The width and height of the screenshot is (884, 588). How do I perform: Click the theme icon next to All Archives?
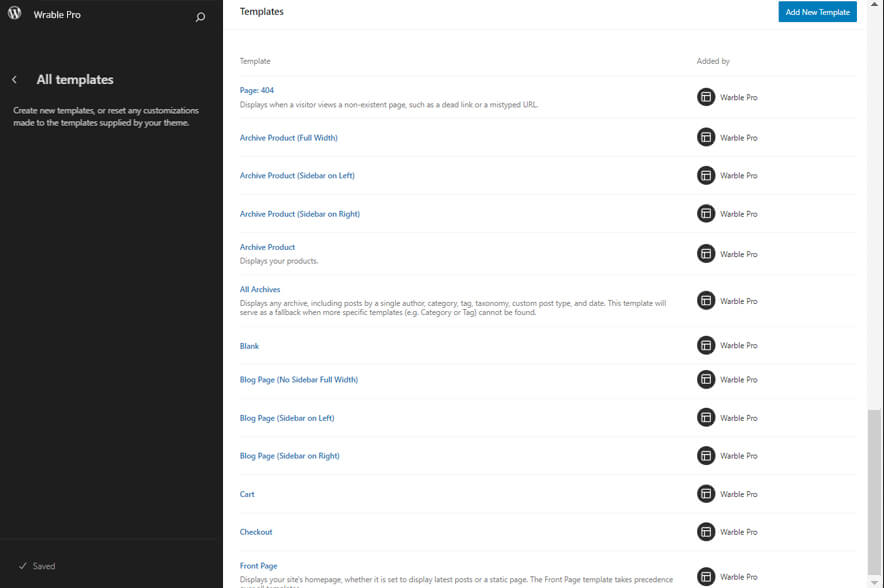click(x=705, y=300)
